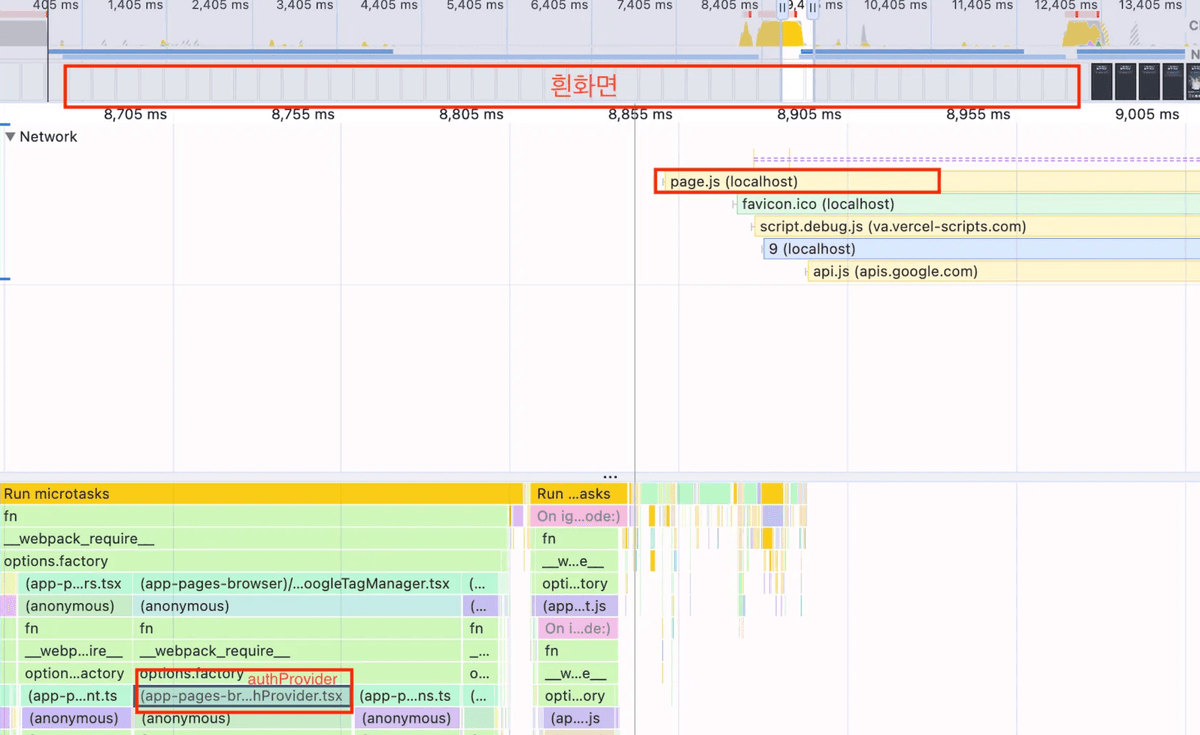This screenshot has width=1200, height=735.
Task: Click the 'On ig...ode:)' pink flame entry
Action: pyautogui.click(x=576, y=517)
